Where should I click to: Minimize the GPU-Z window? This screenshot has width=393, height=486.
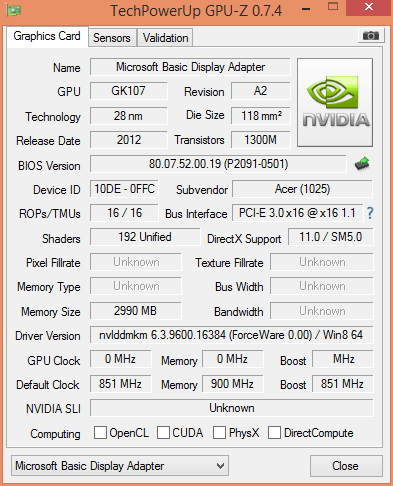click(306, 9)
